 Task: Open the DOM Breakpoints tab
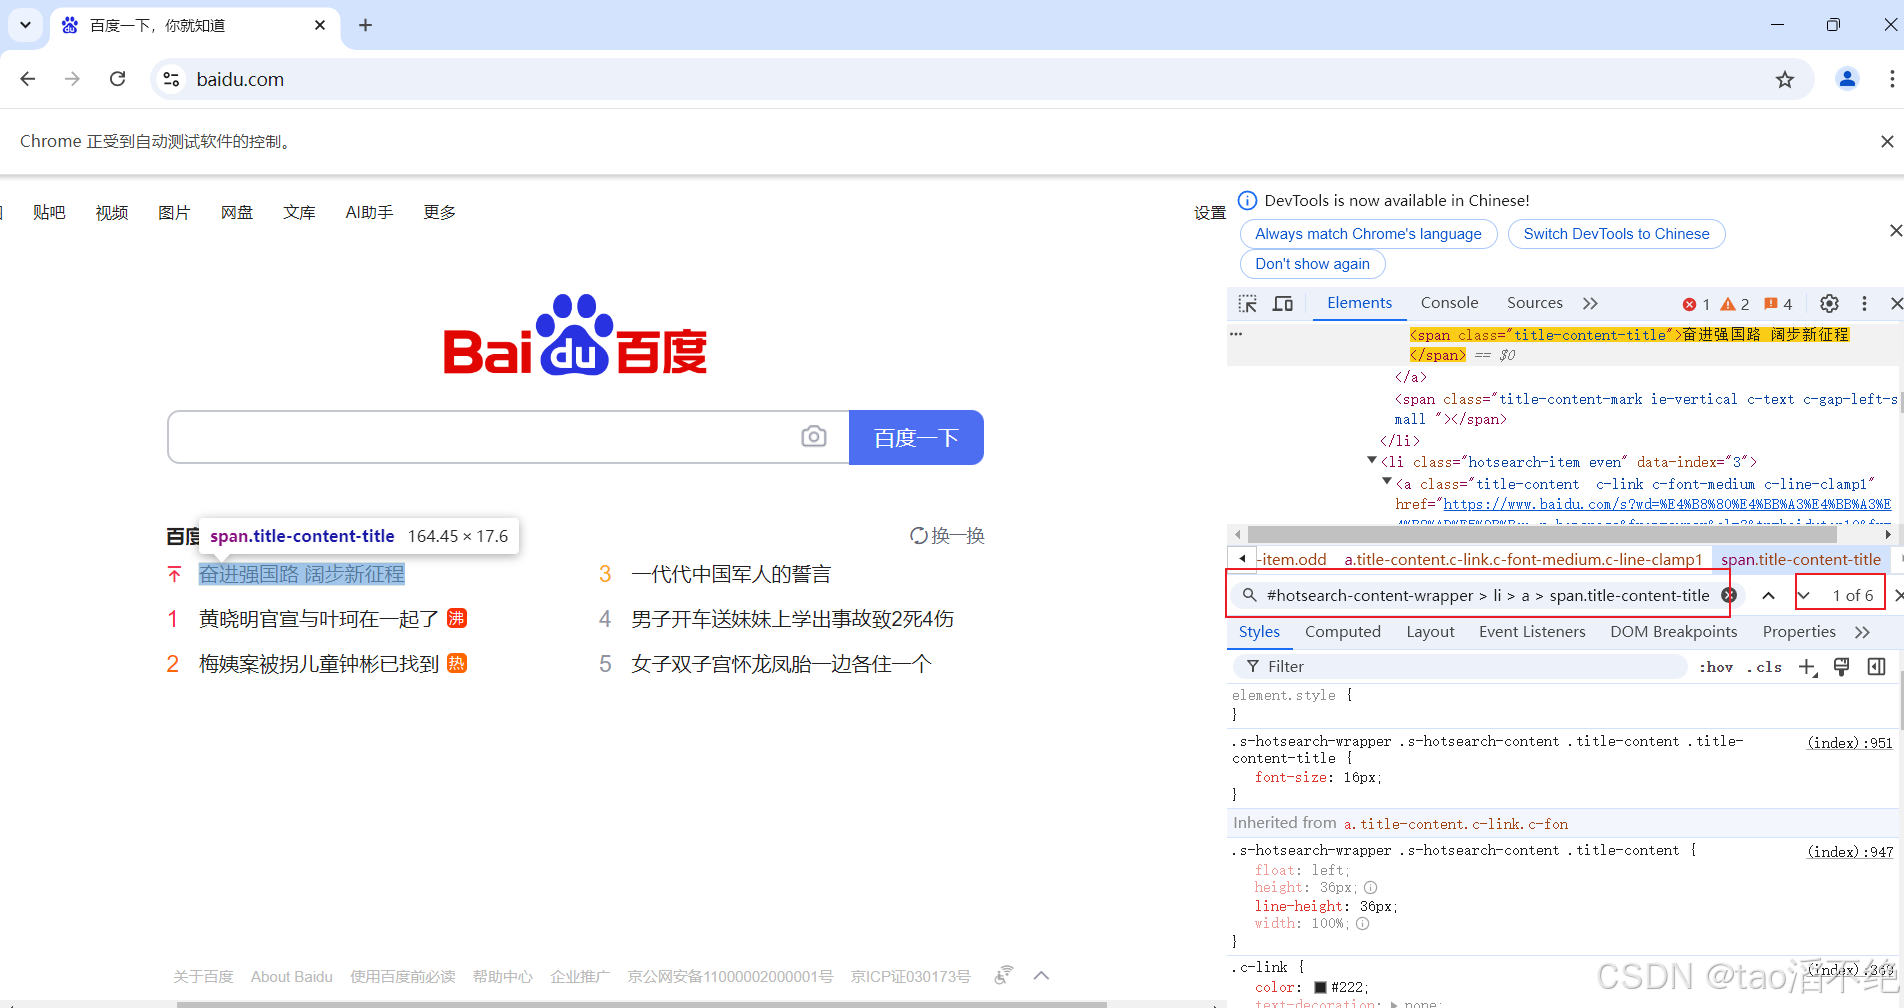[x=1673, y=632]
